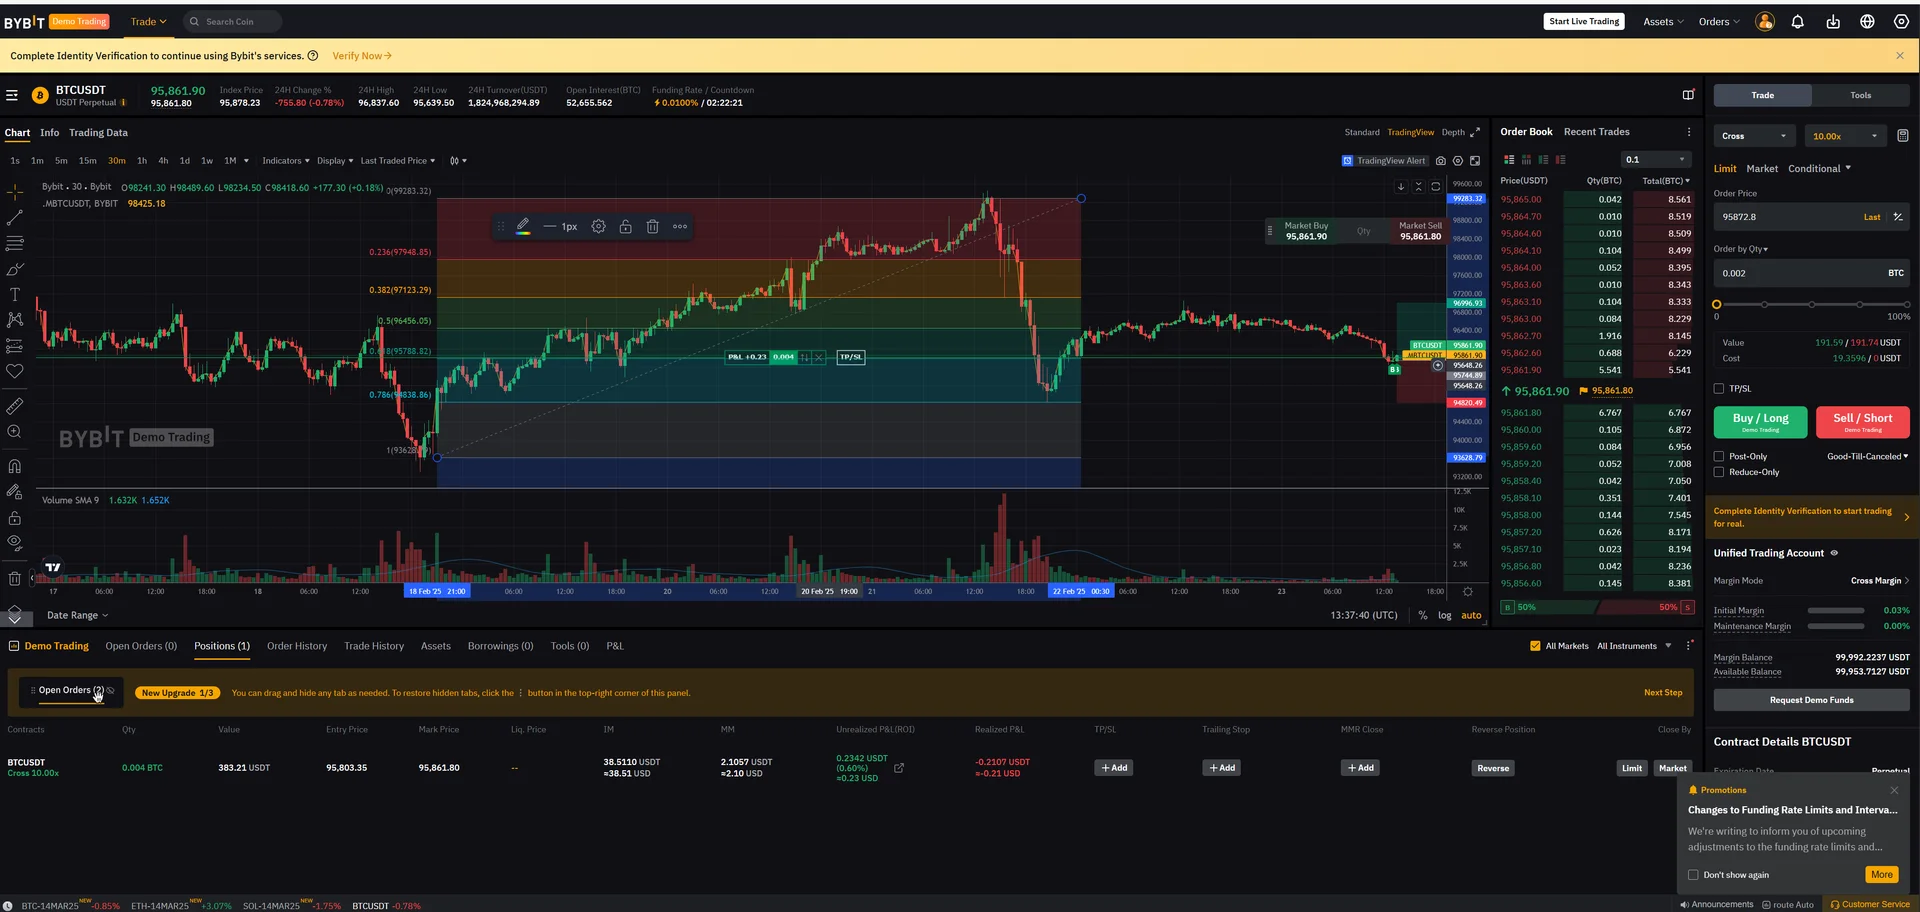Viewport: 1920px width, 912px height.
Task: Click Request Demo Funds button
Action: (x=1812, y=700)
